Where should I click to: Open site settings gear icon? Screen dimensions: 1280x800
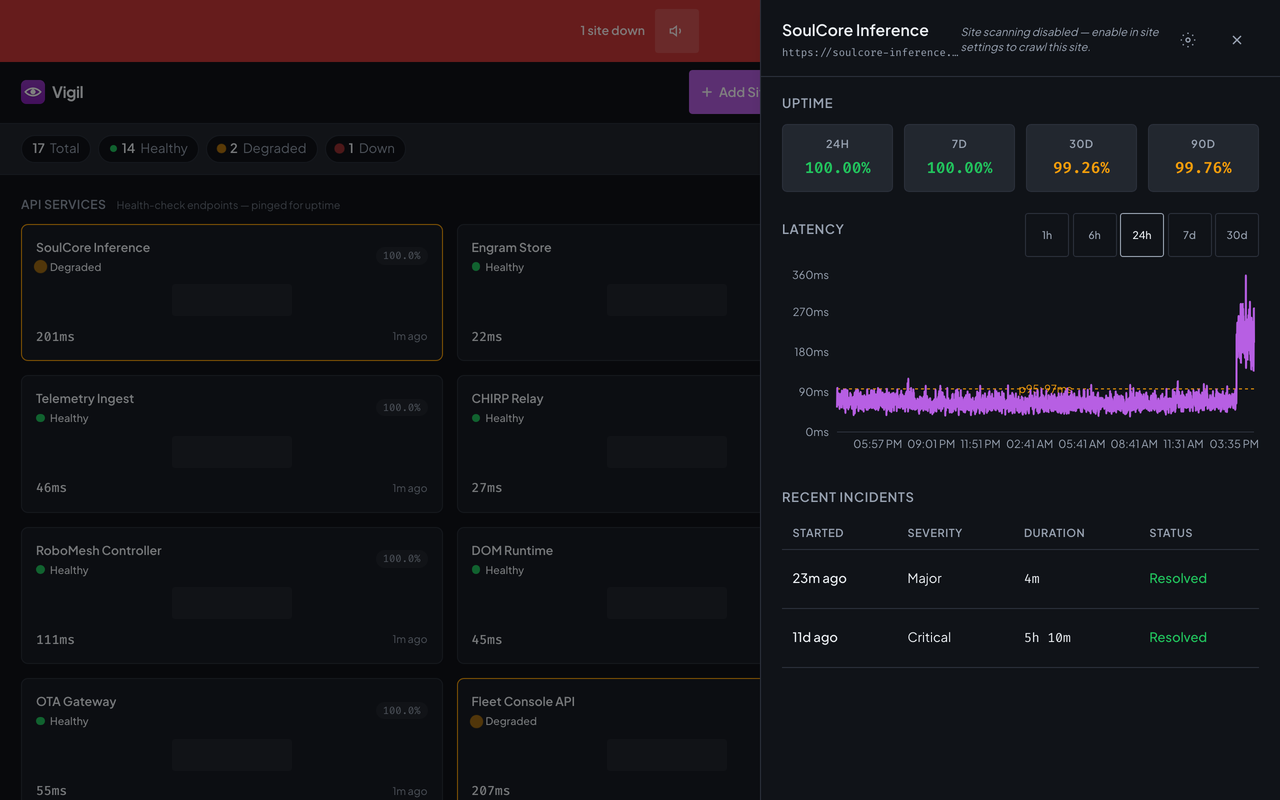click(1188, 40)
